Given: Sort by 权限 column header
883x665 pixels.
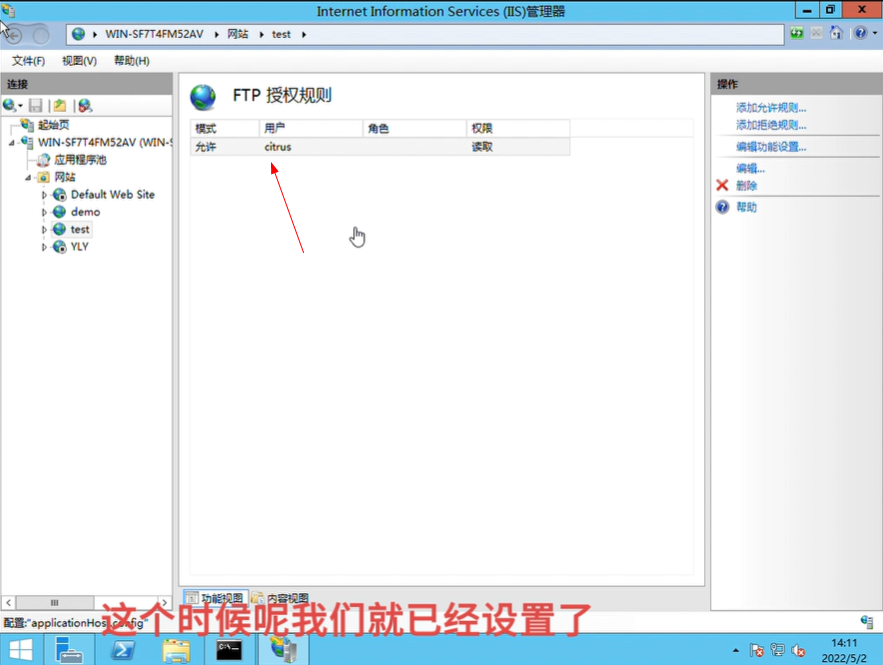Looking at the screenshot, I should point(518,128).
